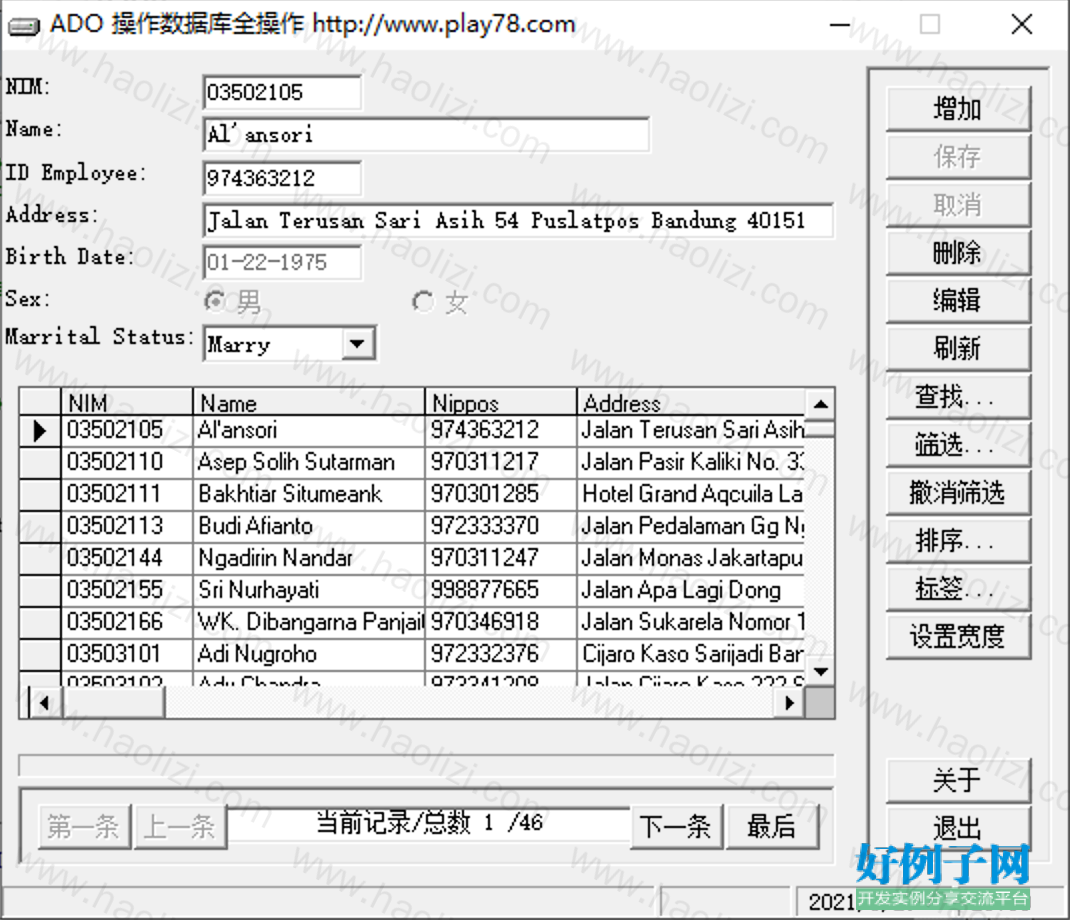
Task: Open the 筛选... filter dialog
Action: pyautogui.click(x=958, y=445)
